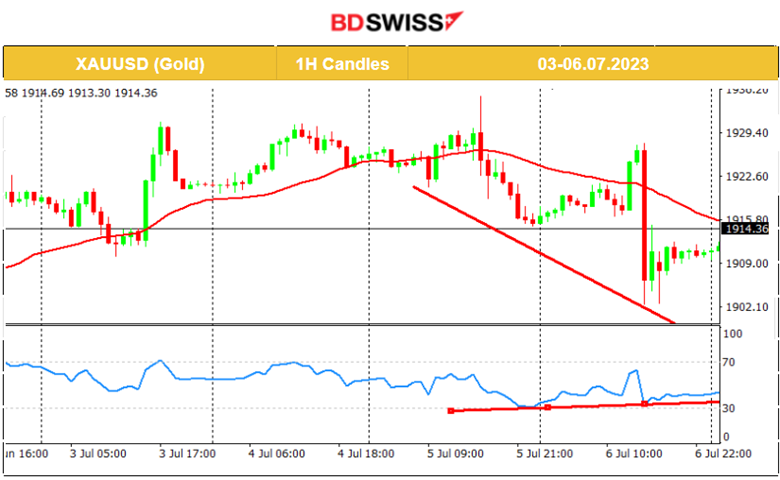Click the 5 Jul 09:00 time label
The width and height of the screenshot is (780, 480).
point(455,454)
